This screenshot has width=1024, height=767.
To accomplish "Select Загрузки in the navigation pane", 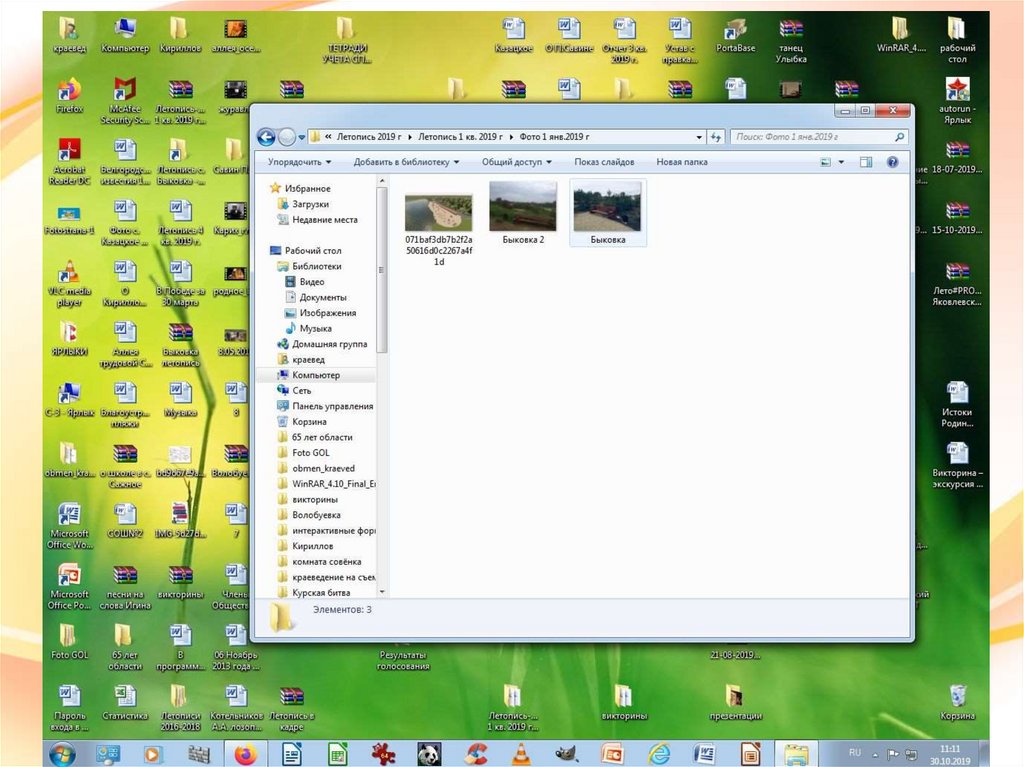I will tap(310, 204).
